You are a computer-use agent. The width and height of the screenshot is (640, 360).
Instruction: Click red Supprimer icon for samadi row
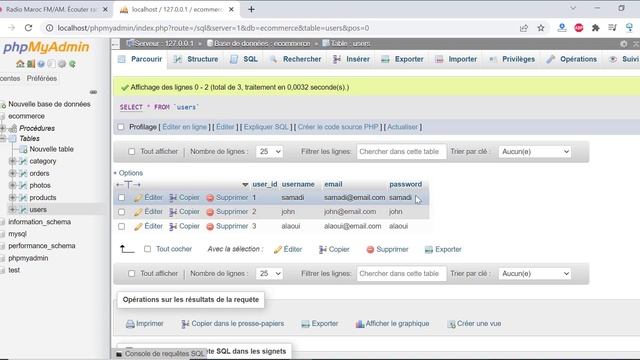pyautogui.click(x=210, y=198)
